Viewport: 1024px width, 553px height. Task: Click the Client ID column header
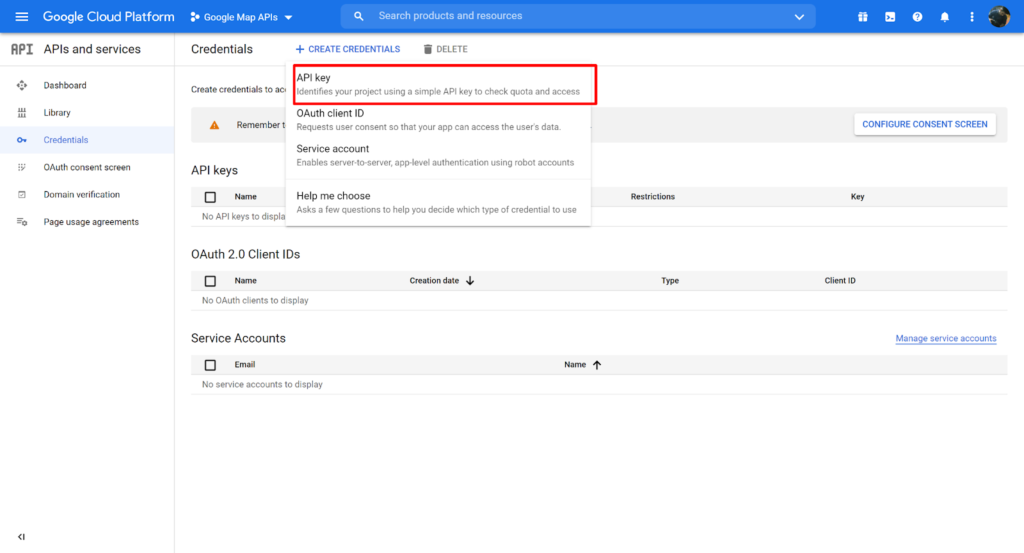840,281
